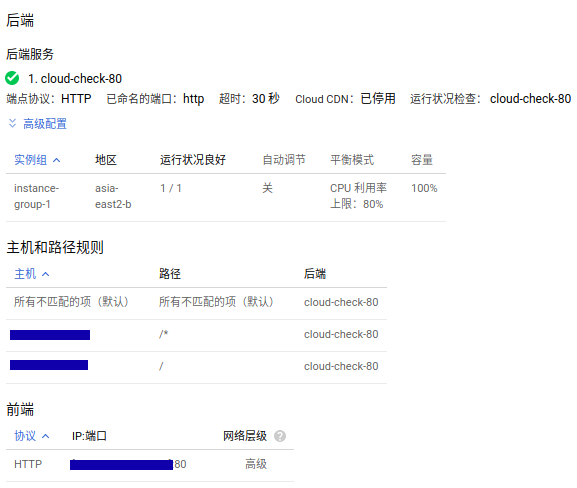Image resolution: width=577 pixels, height=488 pixels.
Task: Click the network tier help question icon
Action: coord(280,436)
